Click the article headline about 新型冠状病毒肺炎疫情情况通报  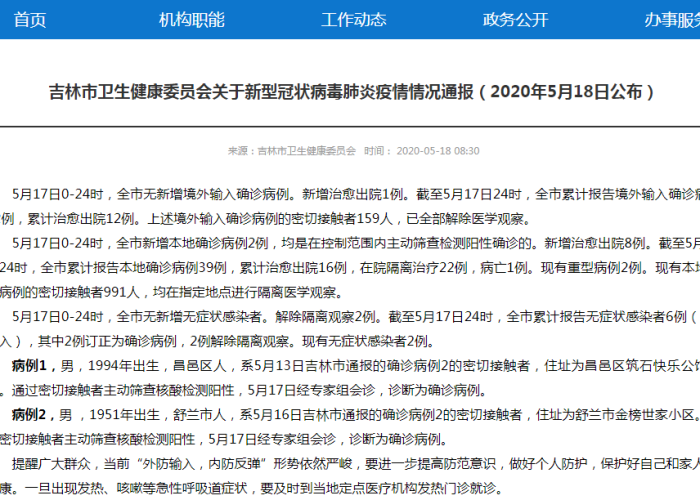point(352,93)
